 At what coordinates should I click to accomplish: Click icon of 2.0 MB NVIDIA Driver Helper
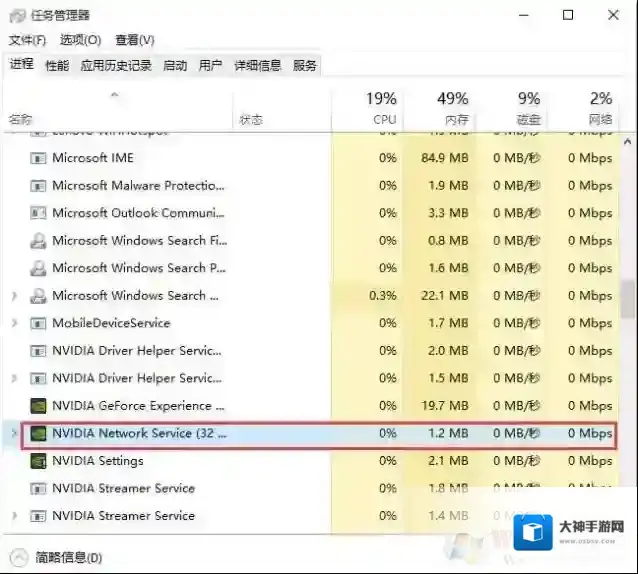[x=38, y=351]
